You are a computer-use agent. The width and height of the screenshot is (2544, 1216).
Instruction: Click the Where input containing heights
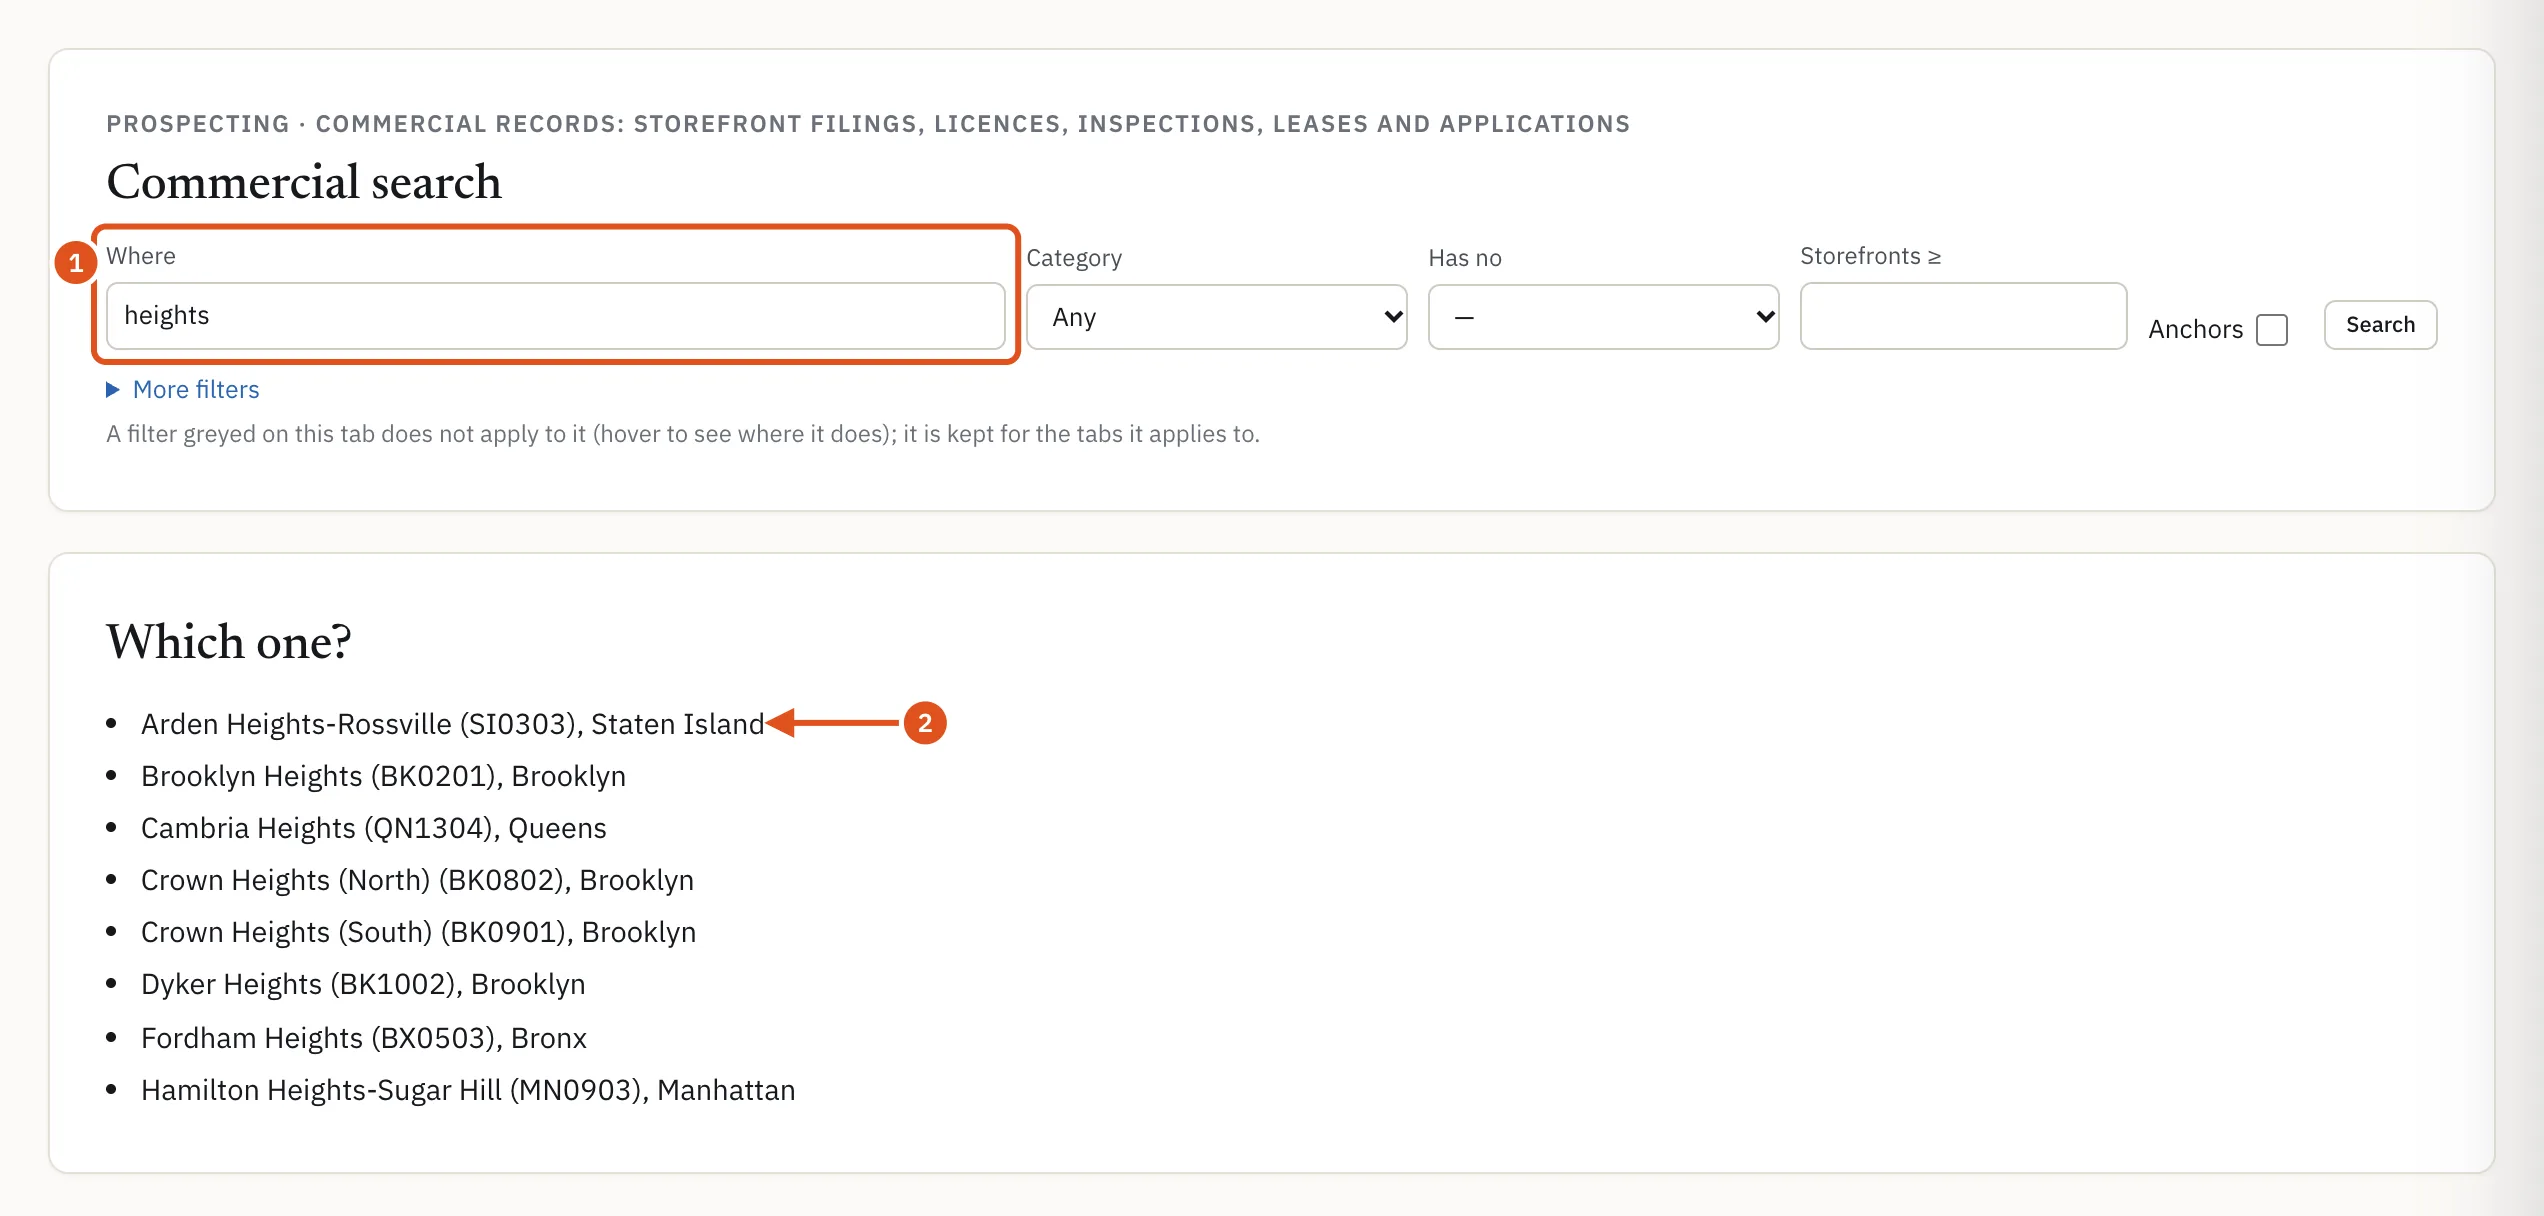point(555,316)
